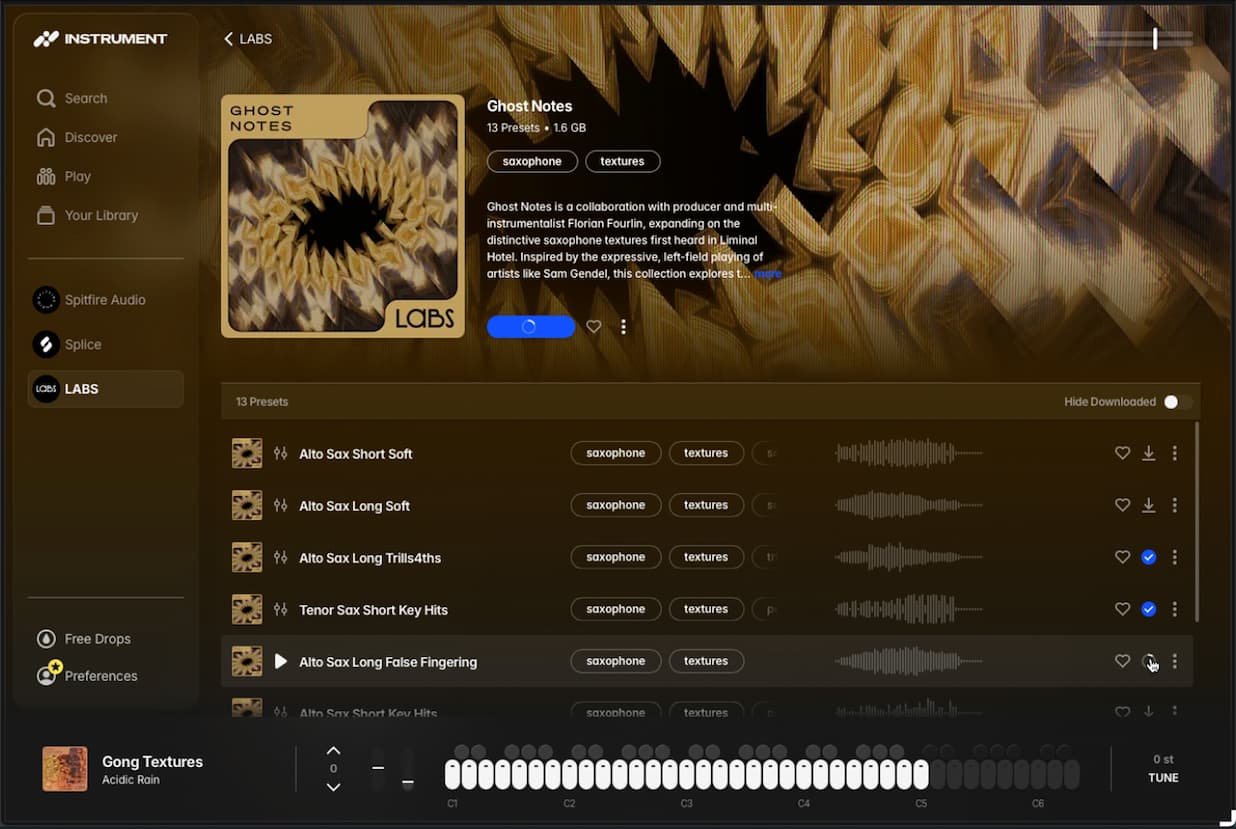
Task: Decrease octave with down arrow
Action: (x=334, y=787)
